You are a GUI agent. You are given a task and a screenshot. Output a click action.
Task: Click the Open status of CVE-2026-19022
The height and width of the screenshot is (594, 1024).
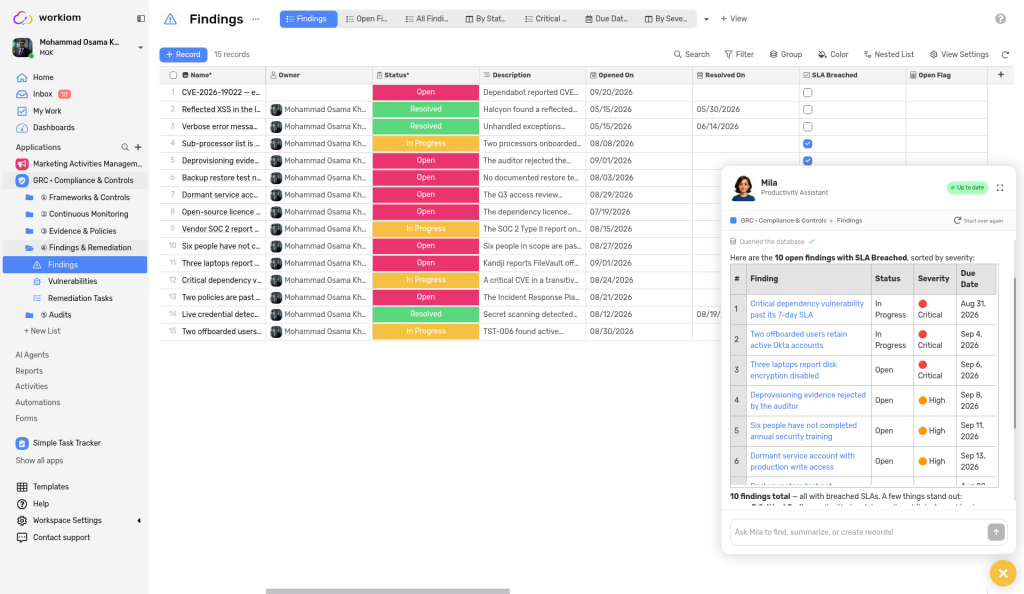pos(426,92)
